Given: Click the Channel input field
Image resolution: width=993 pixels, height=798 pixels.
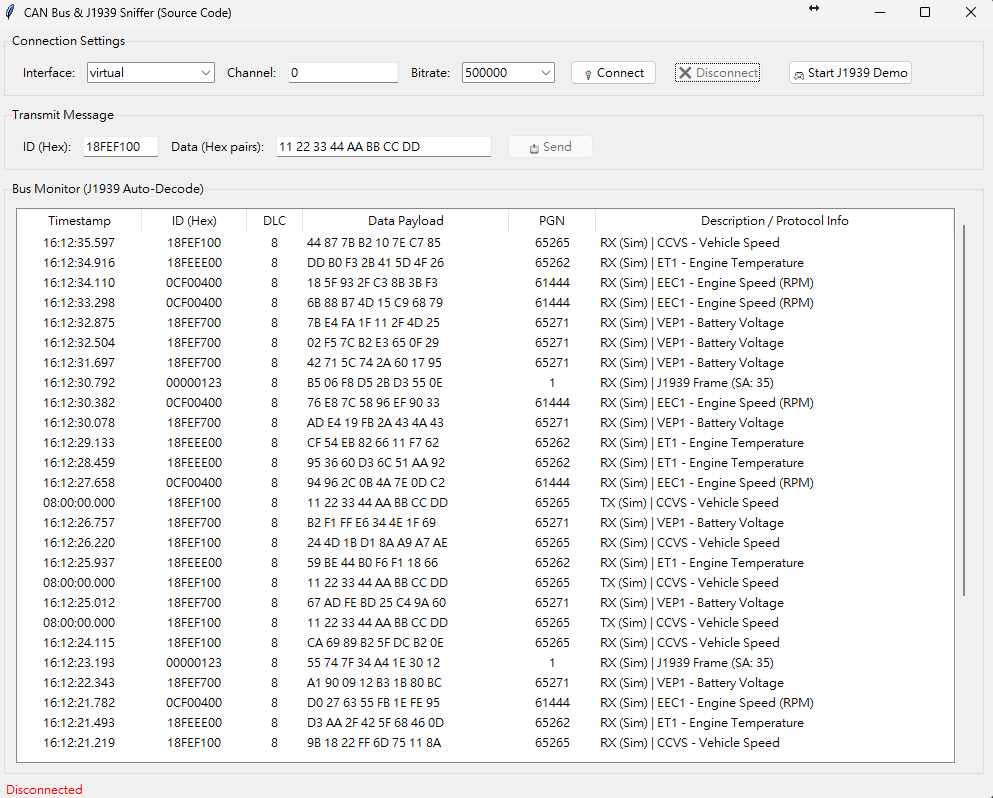Looking at the screenshot, I should tap(343, 73).
